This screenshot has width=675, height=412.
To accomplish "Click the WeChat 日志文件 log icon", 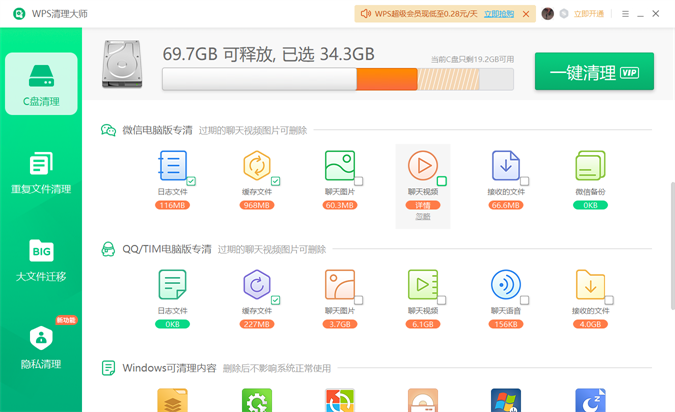I will click(x=172, y=166).
